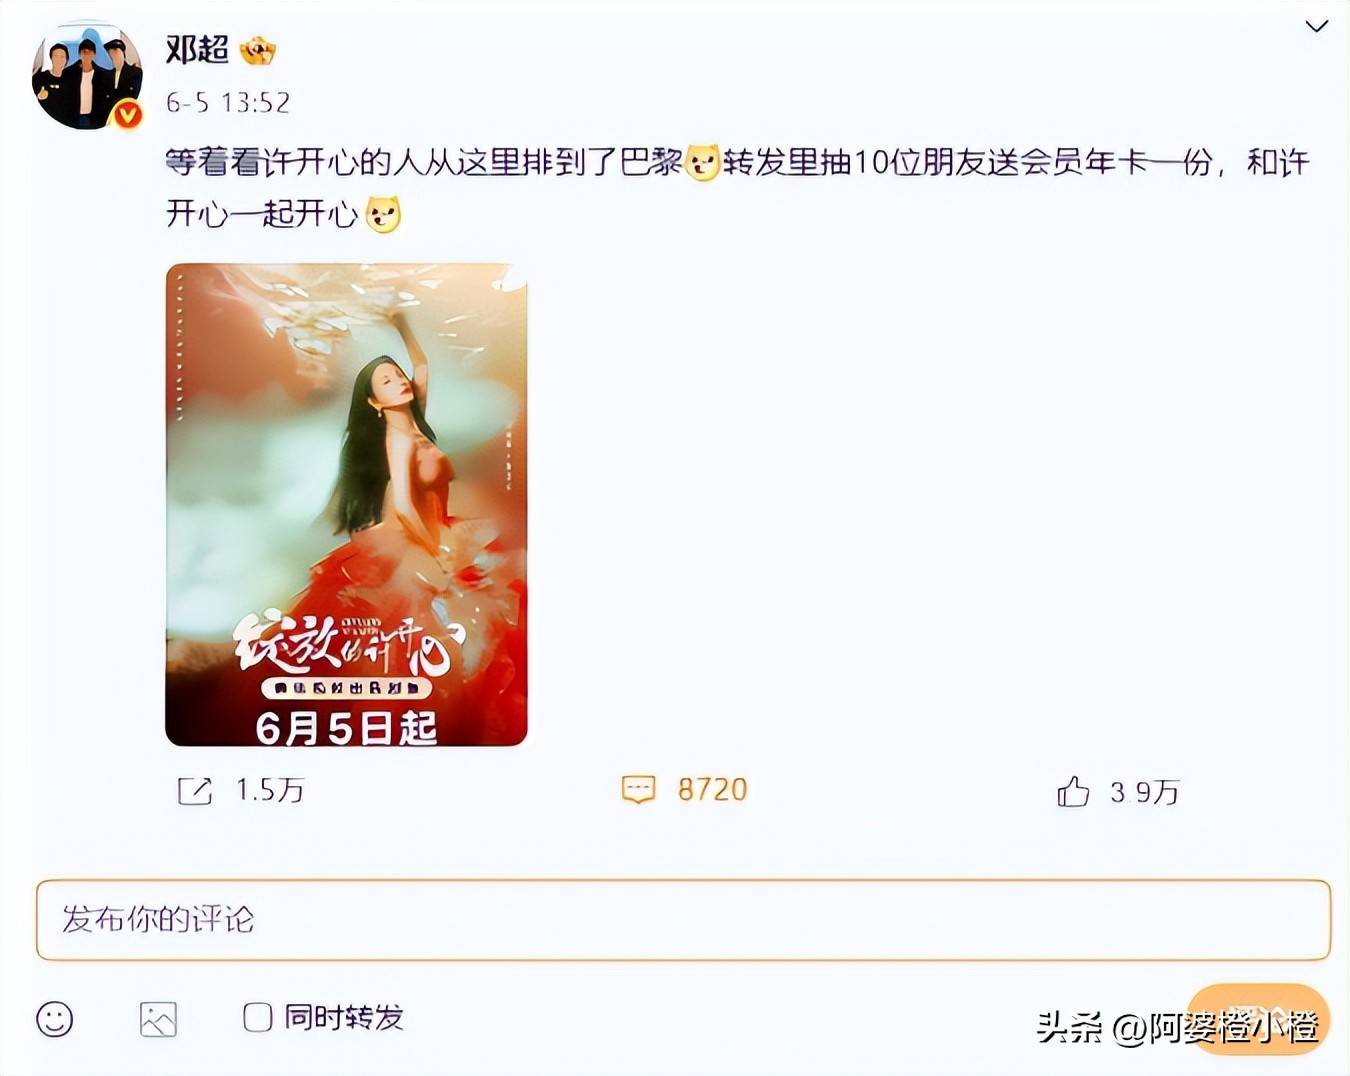Viewport: 1350px width, 1076px height.
Task: Open comments via speech bubble icon
Action: [x=638, y=789]
